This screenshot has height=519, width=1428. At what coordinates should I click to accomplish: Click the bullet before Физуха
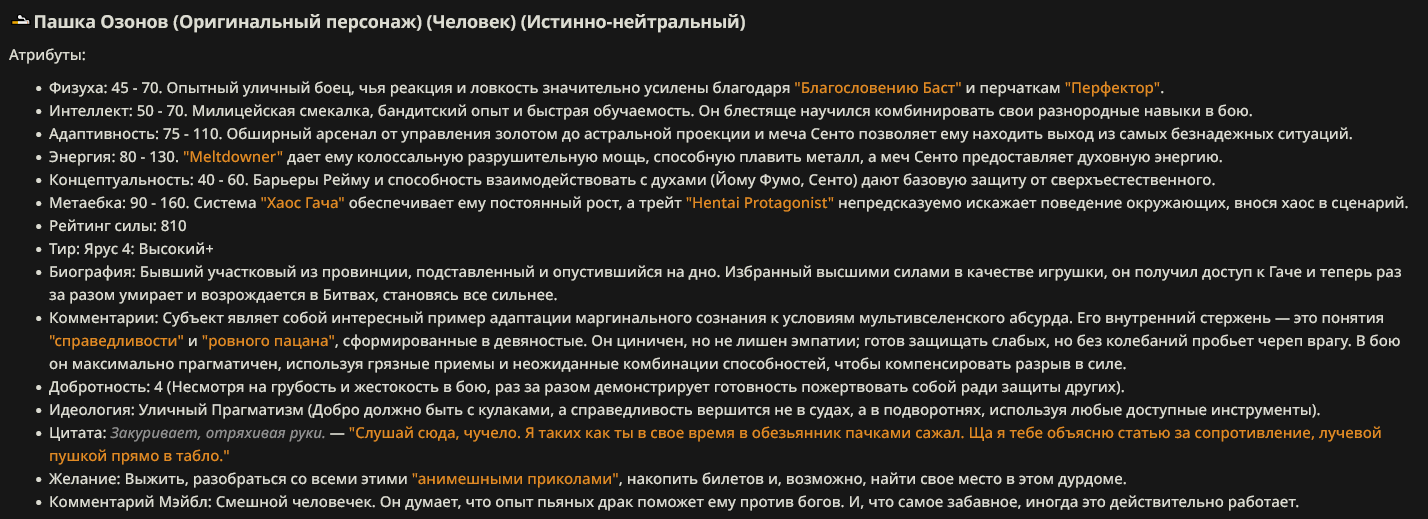[x=39, y=88]
